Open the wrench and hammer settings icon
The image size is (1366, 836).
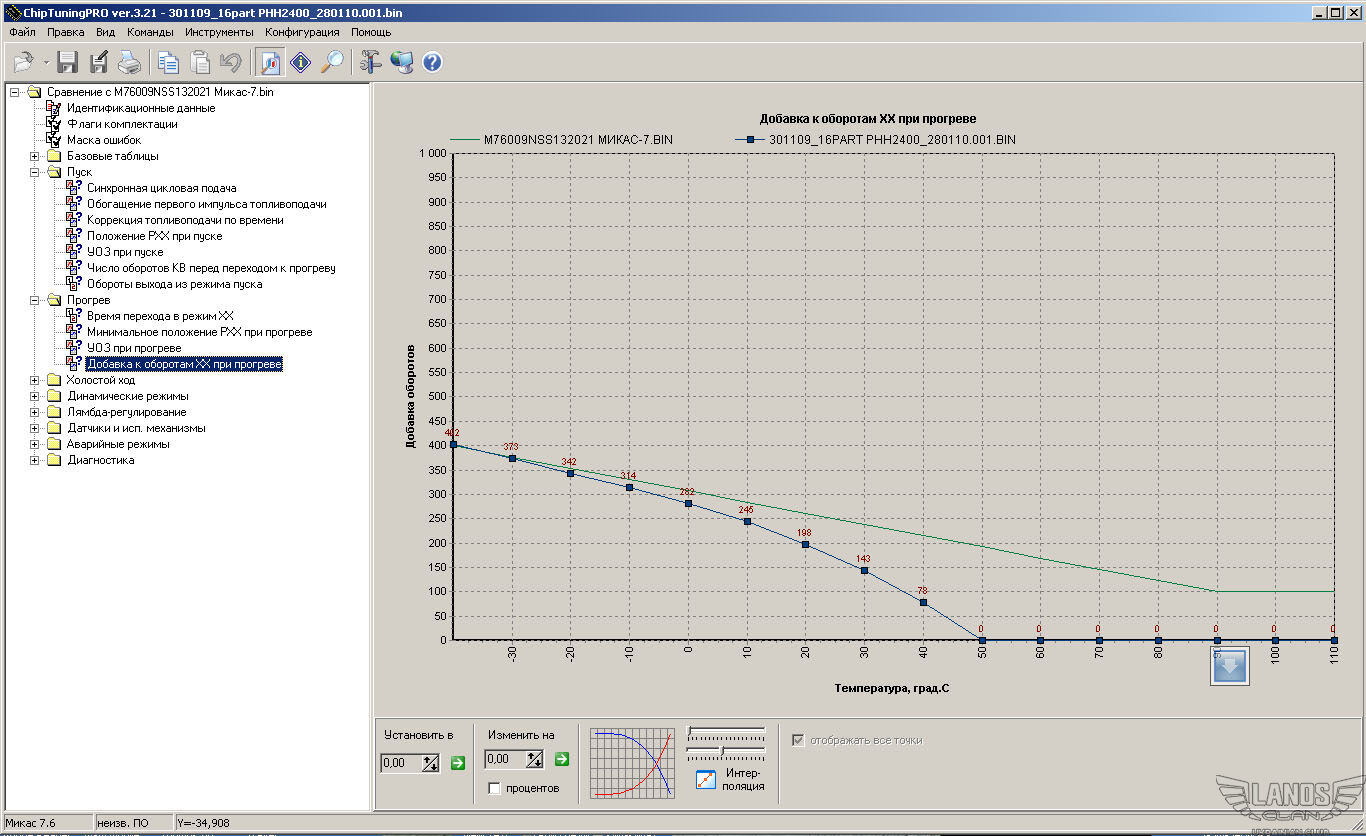(x=371, y=62)
